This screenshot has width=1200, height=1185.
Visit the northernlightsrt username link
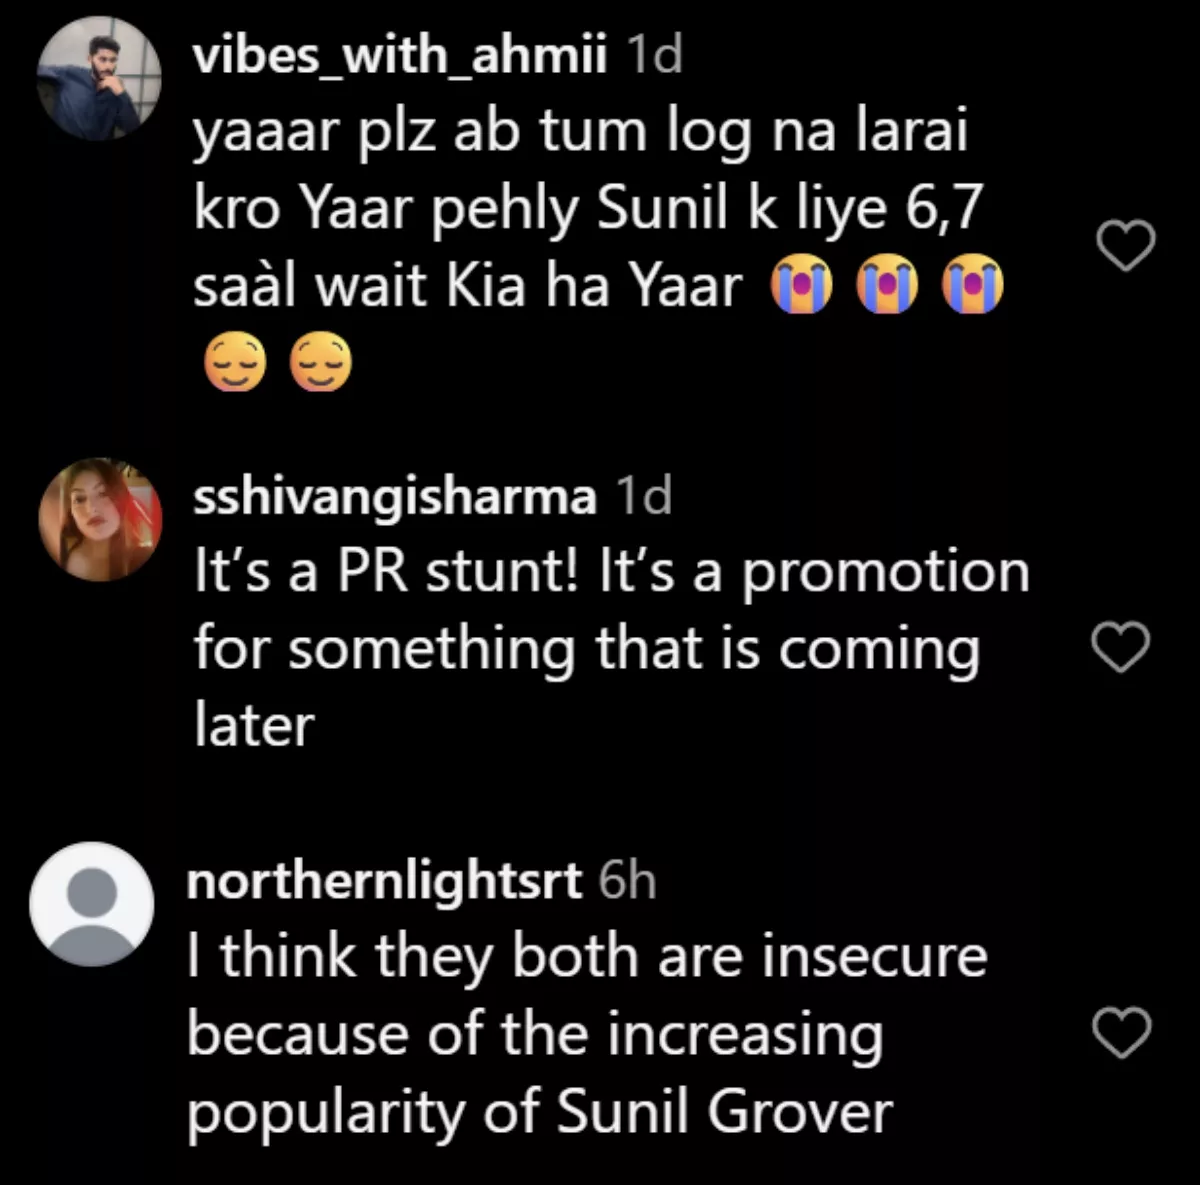384,881
